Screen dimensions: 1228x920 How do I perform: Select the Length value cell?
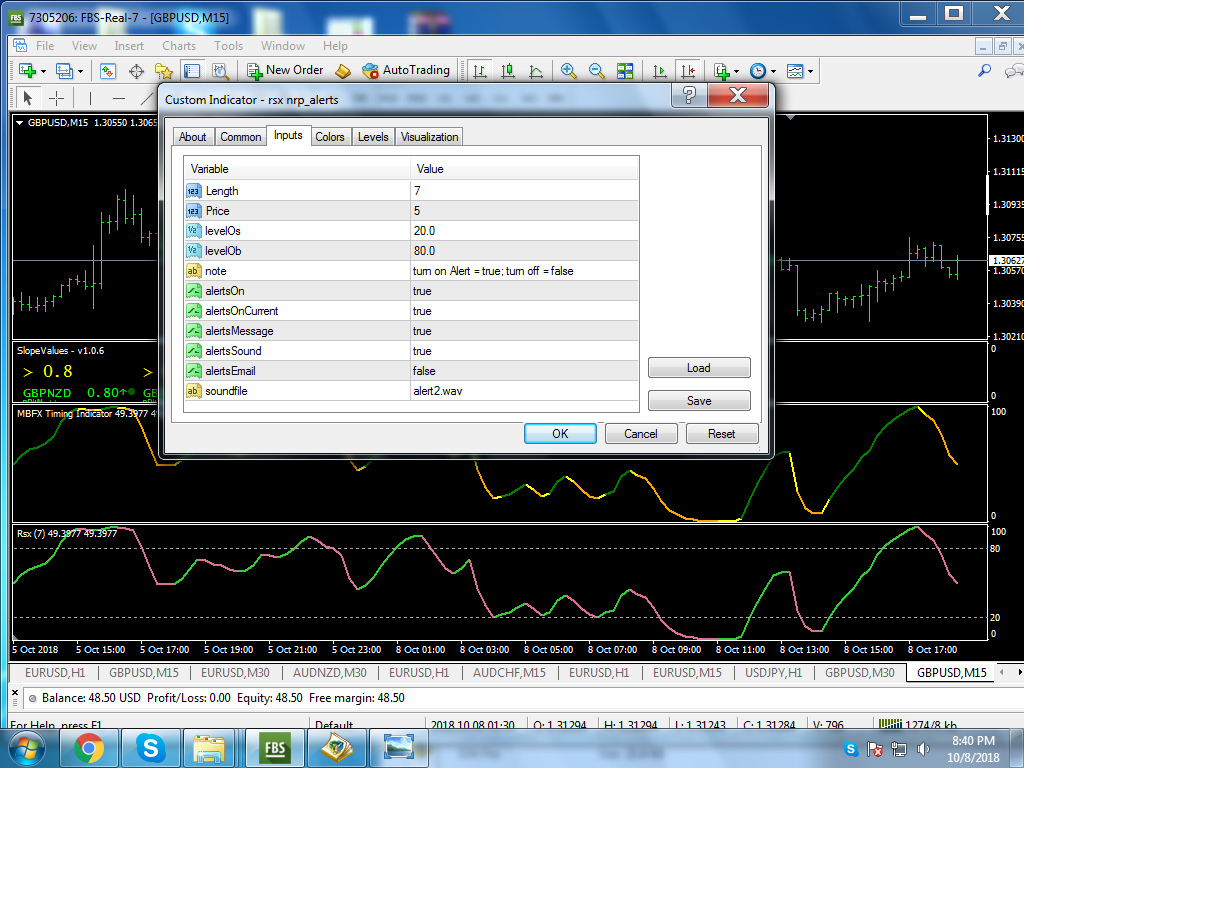pos(524,191)
